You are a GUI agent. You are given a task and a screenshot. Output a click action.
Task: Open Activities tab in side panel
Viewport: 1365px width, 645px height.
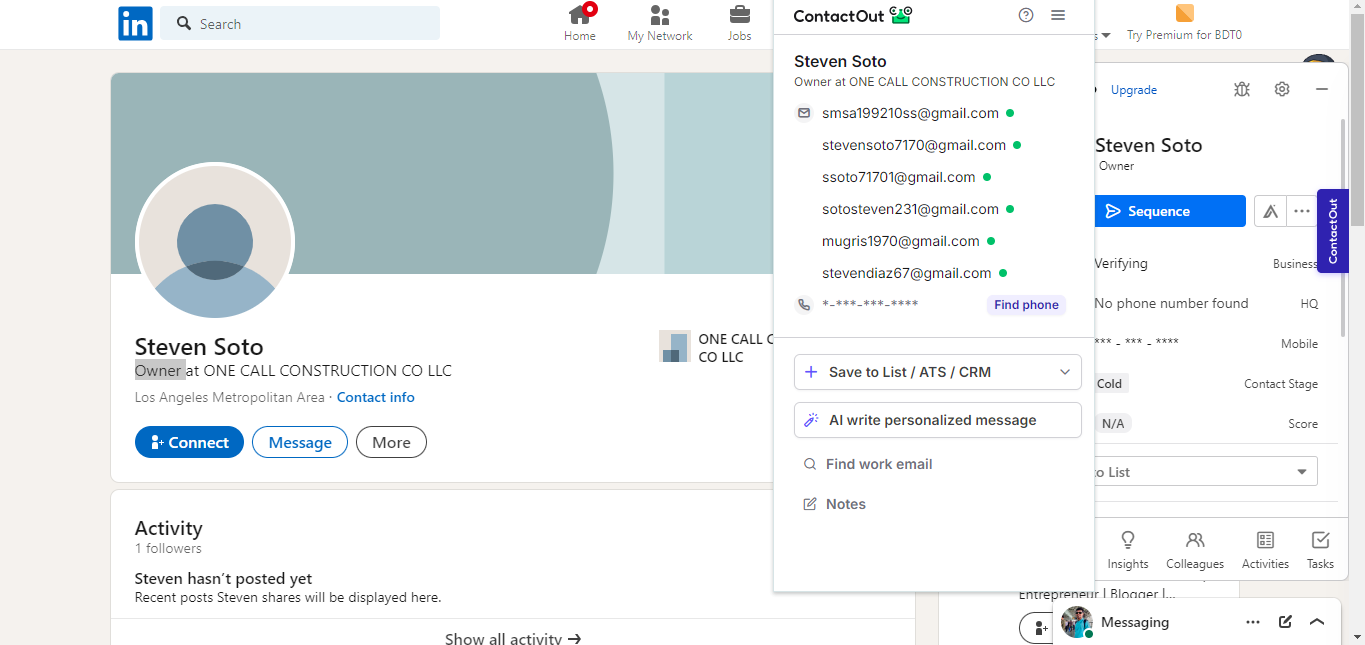point(1265,550)
